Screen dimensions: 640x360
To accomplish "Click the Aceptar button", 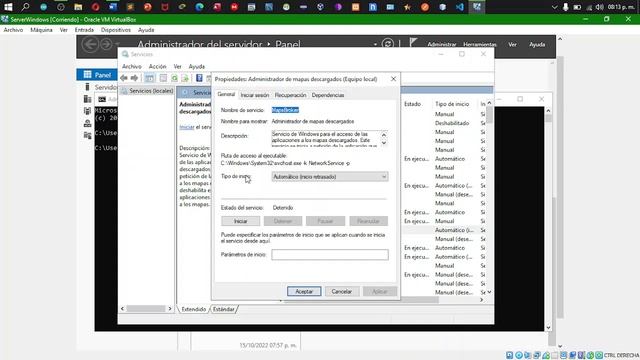I will point(304,291).
